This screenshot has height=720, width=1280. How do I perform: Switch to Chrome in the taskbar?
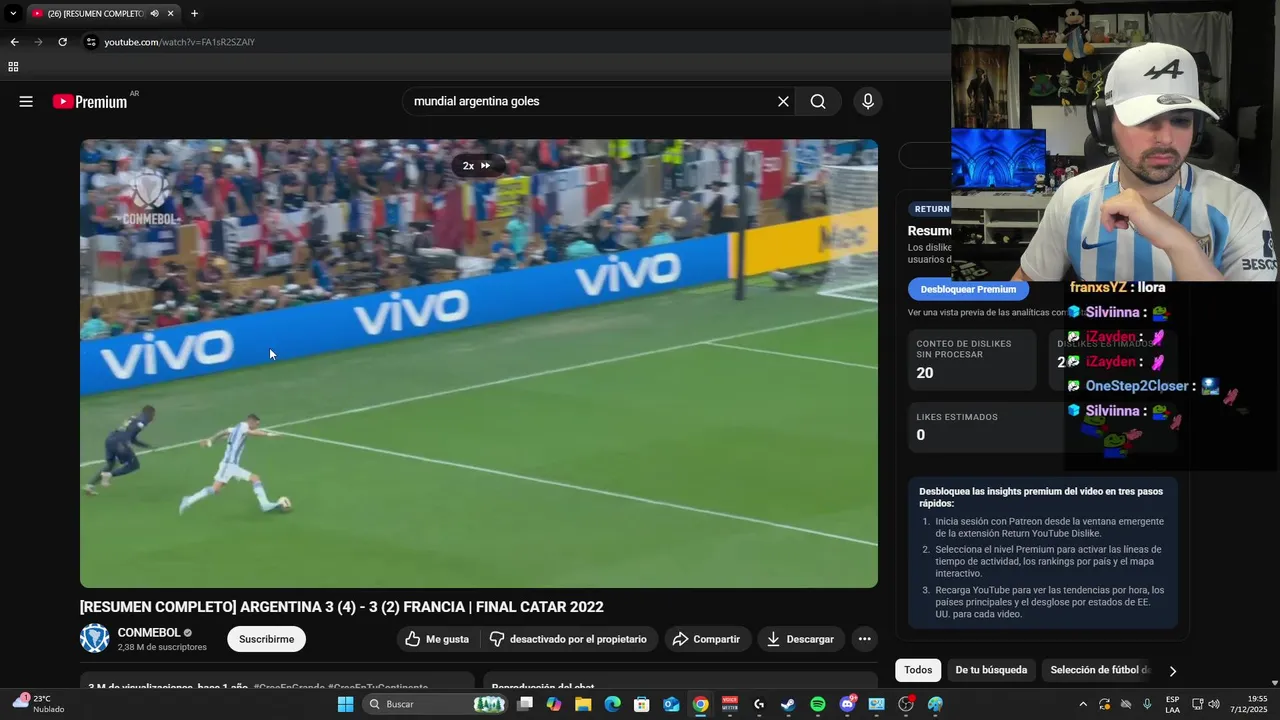(701, 704)
